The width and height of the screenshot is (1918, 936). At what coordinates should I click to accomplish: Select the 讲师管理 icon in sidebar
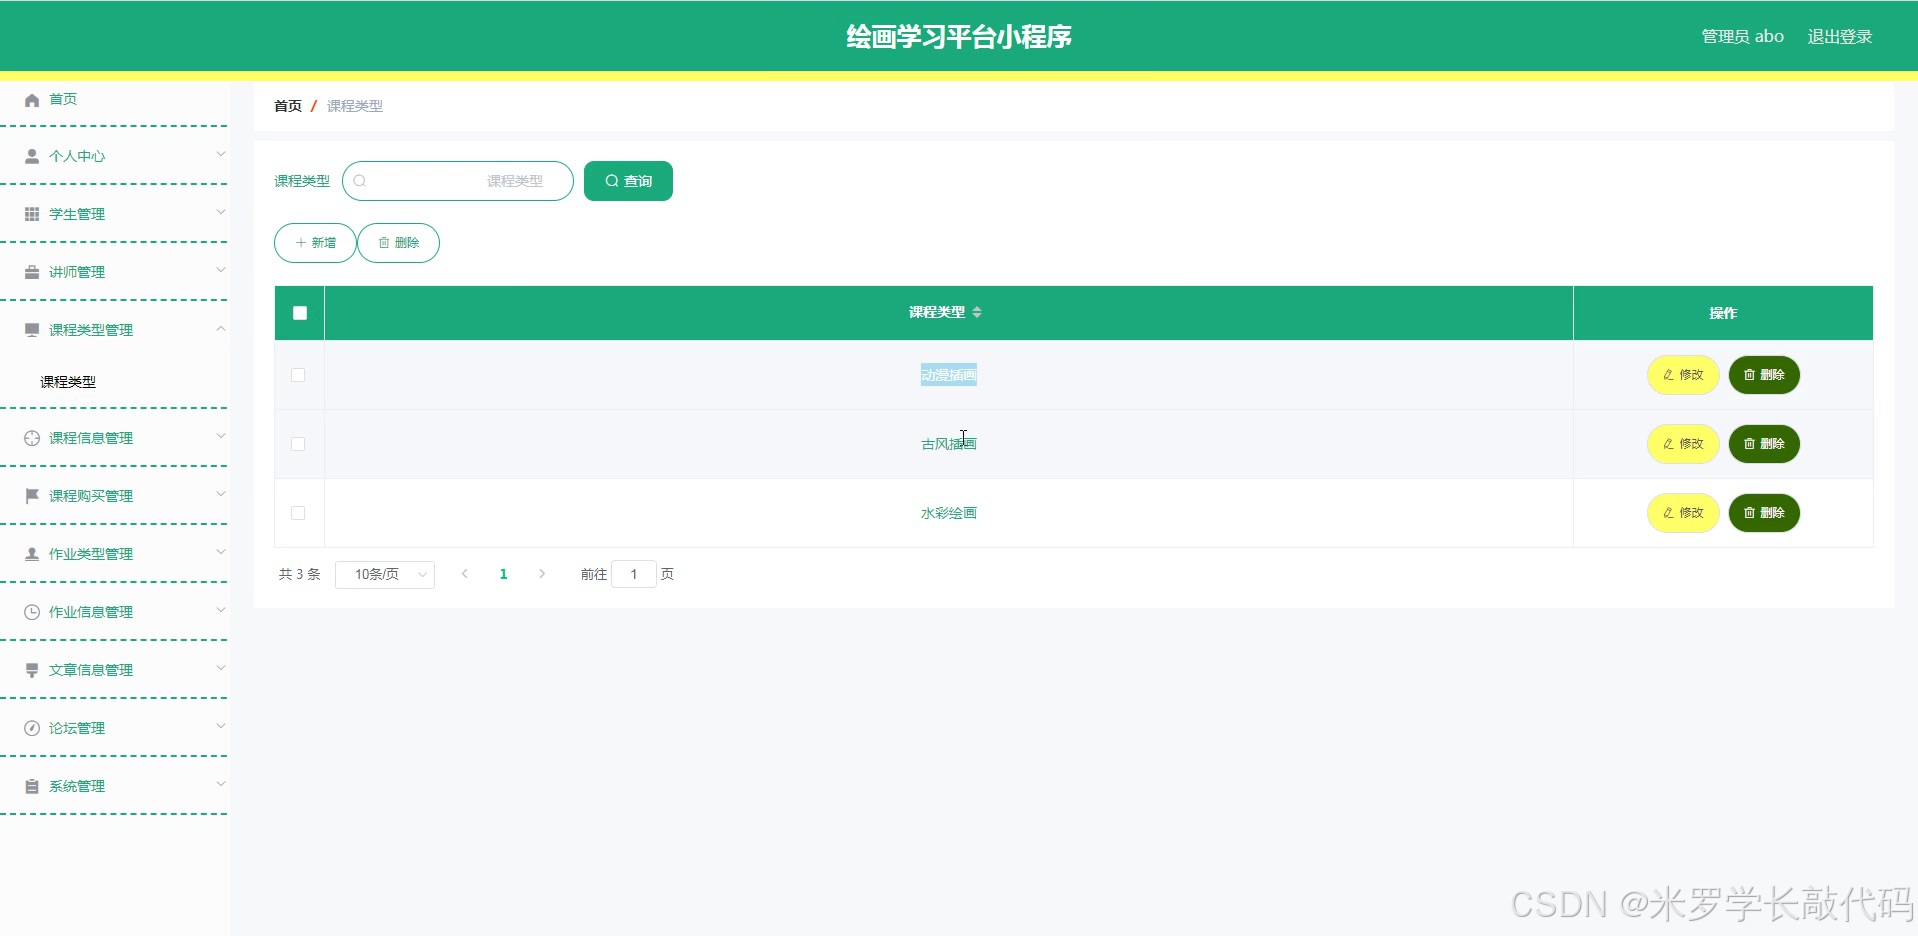click(29, 271)
